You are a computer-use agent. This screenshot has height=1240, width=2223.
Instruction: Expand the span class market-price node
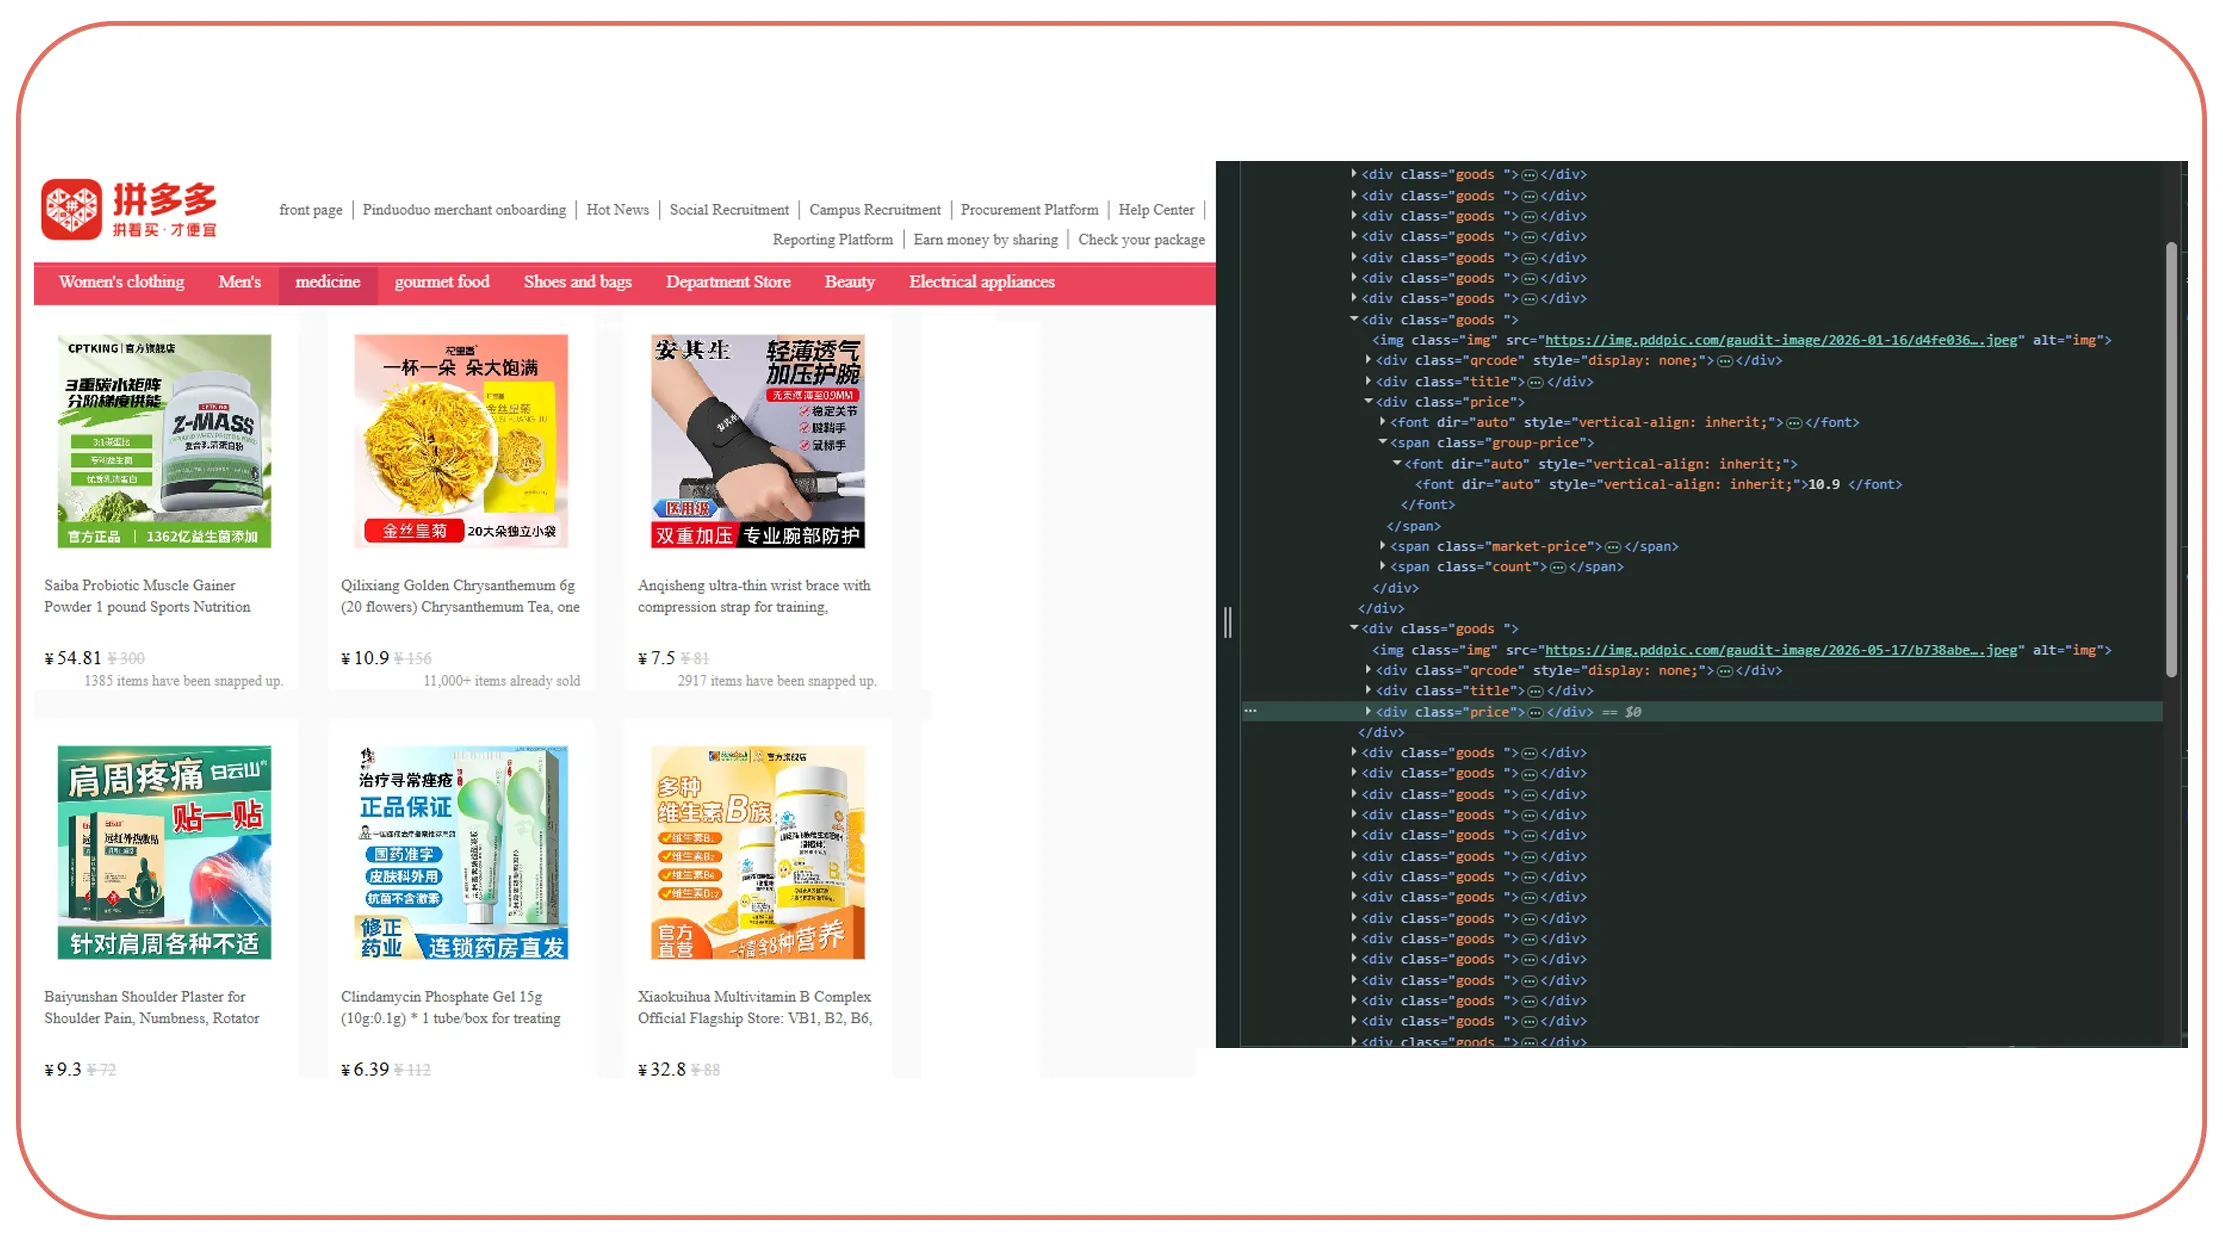tap(1383, 546)
